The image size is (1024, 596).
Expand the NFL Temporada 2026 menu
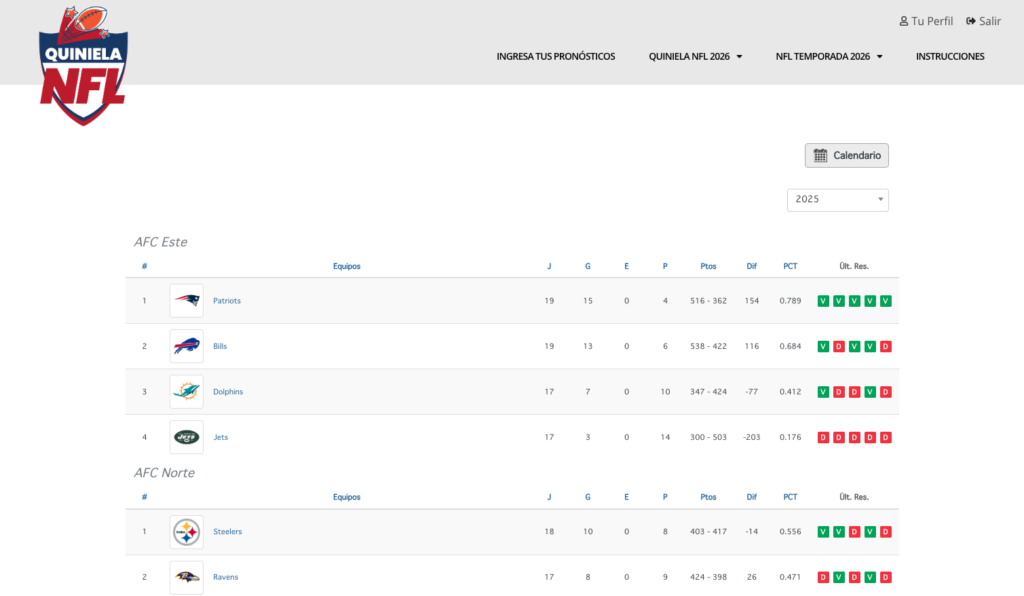point(829,57)
